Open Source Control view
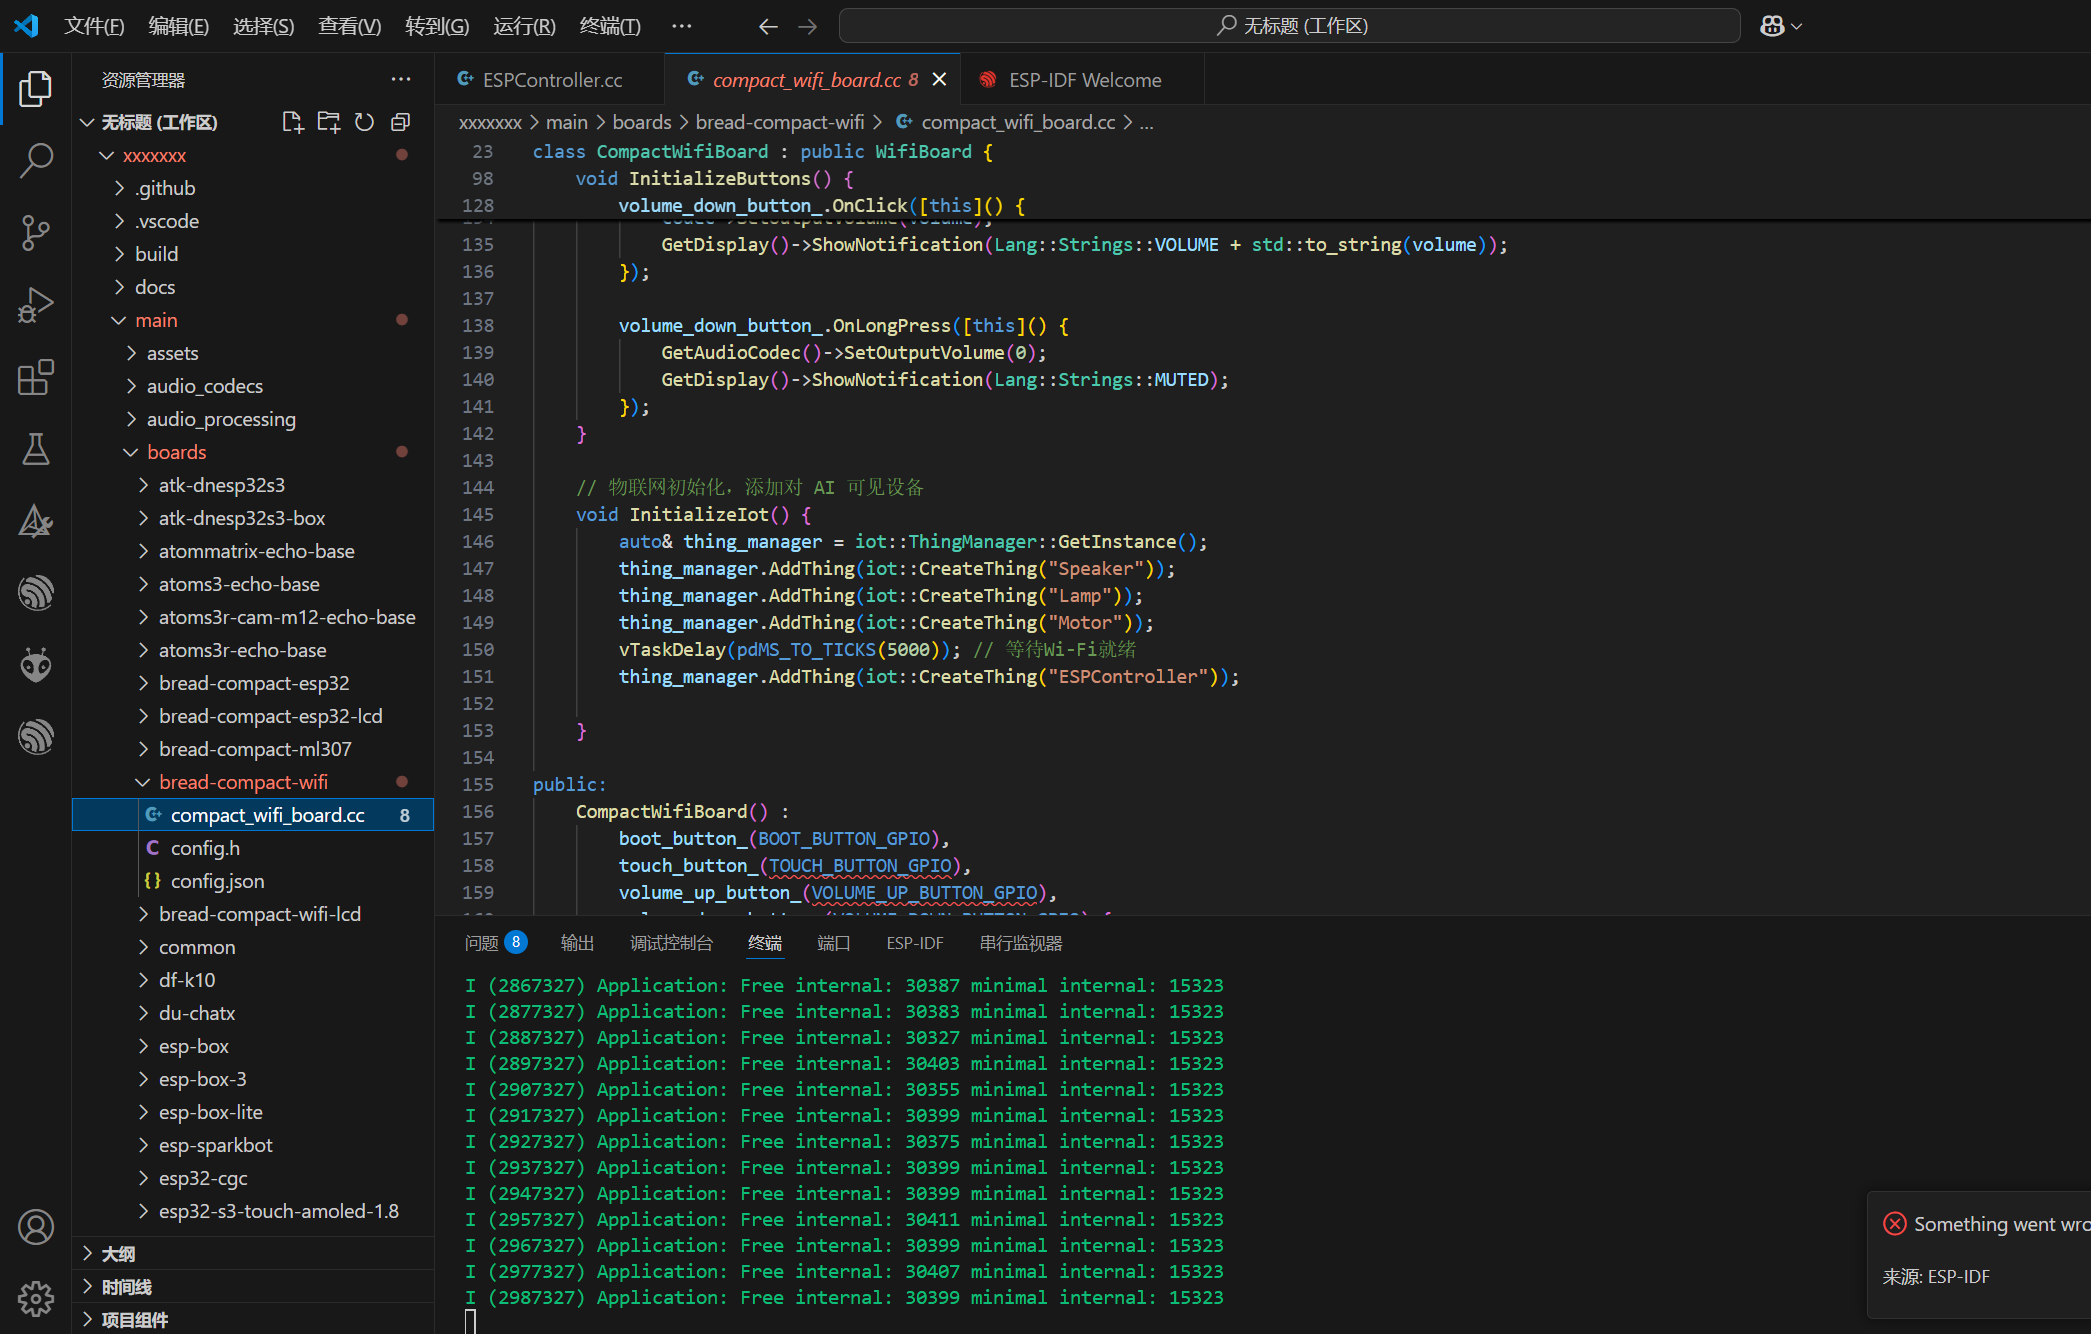Image resolution: width=2091 pixels, height=1334 pixels. pyautogui.click(x=36, y=232)
